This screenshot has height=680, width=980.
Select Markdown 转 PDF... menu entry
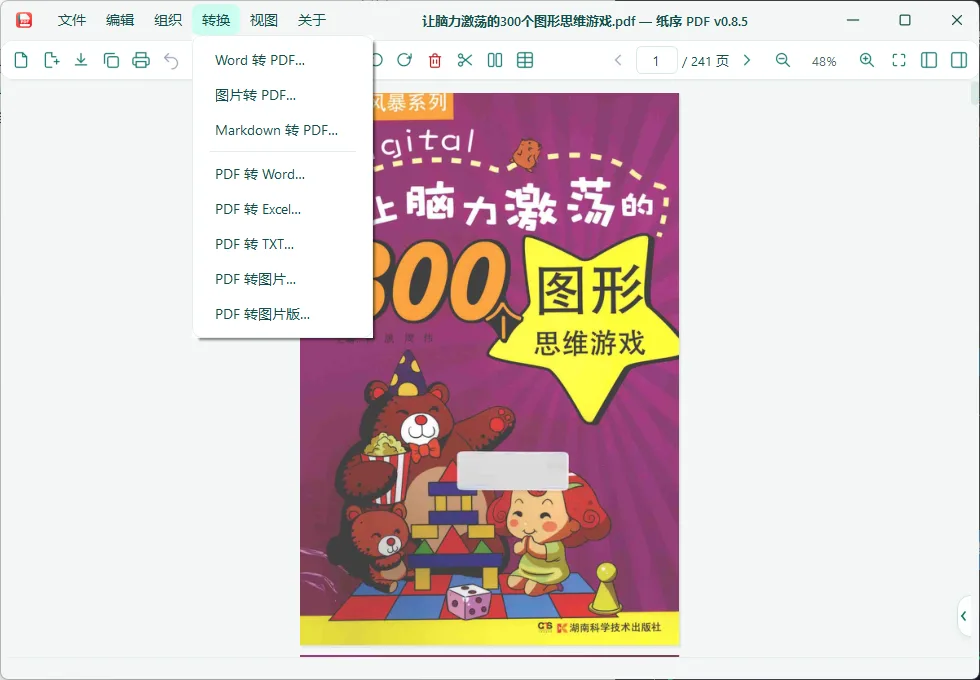point(283,130)
